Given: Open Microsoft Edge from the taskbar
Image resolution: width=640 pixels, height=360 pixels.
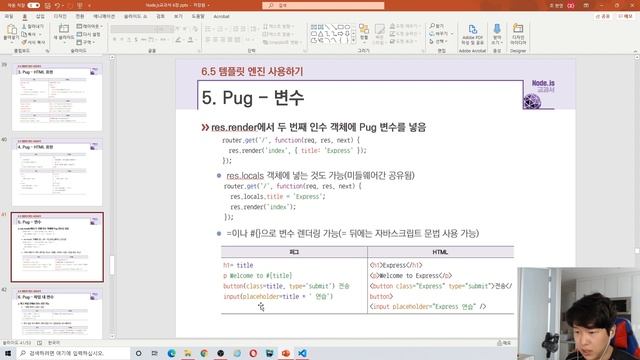Looking at the screenshot, I should [x=171, y=353].
